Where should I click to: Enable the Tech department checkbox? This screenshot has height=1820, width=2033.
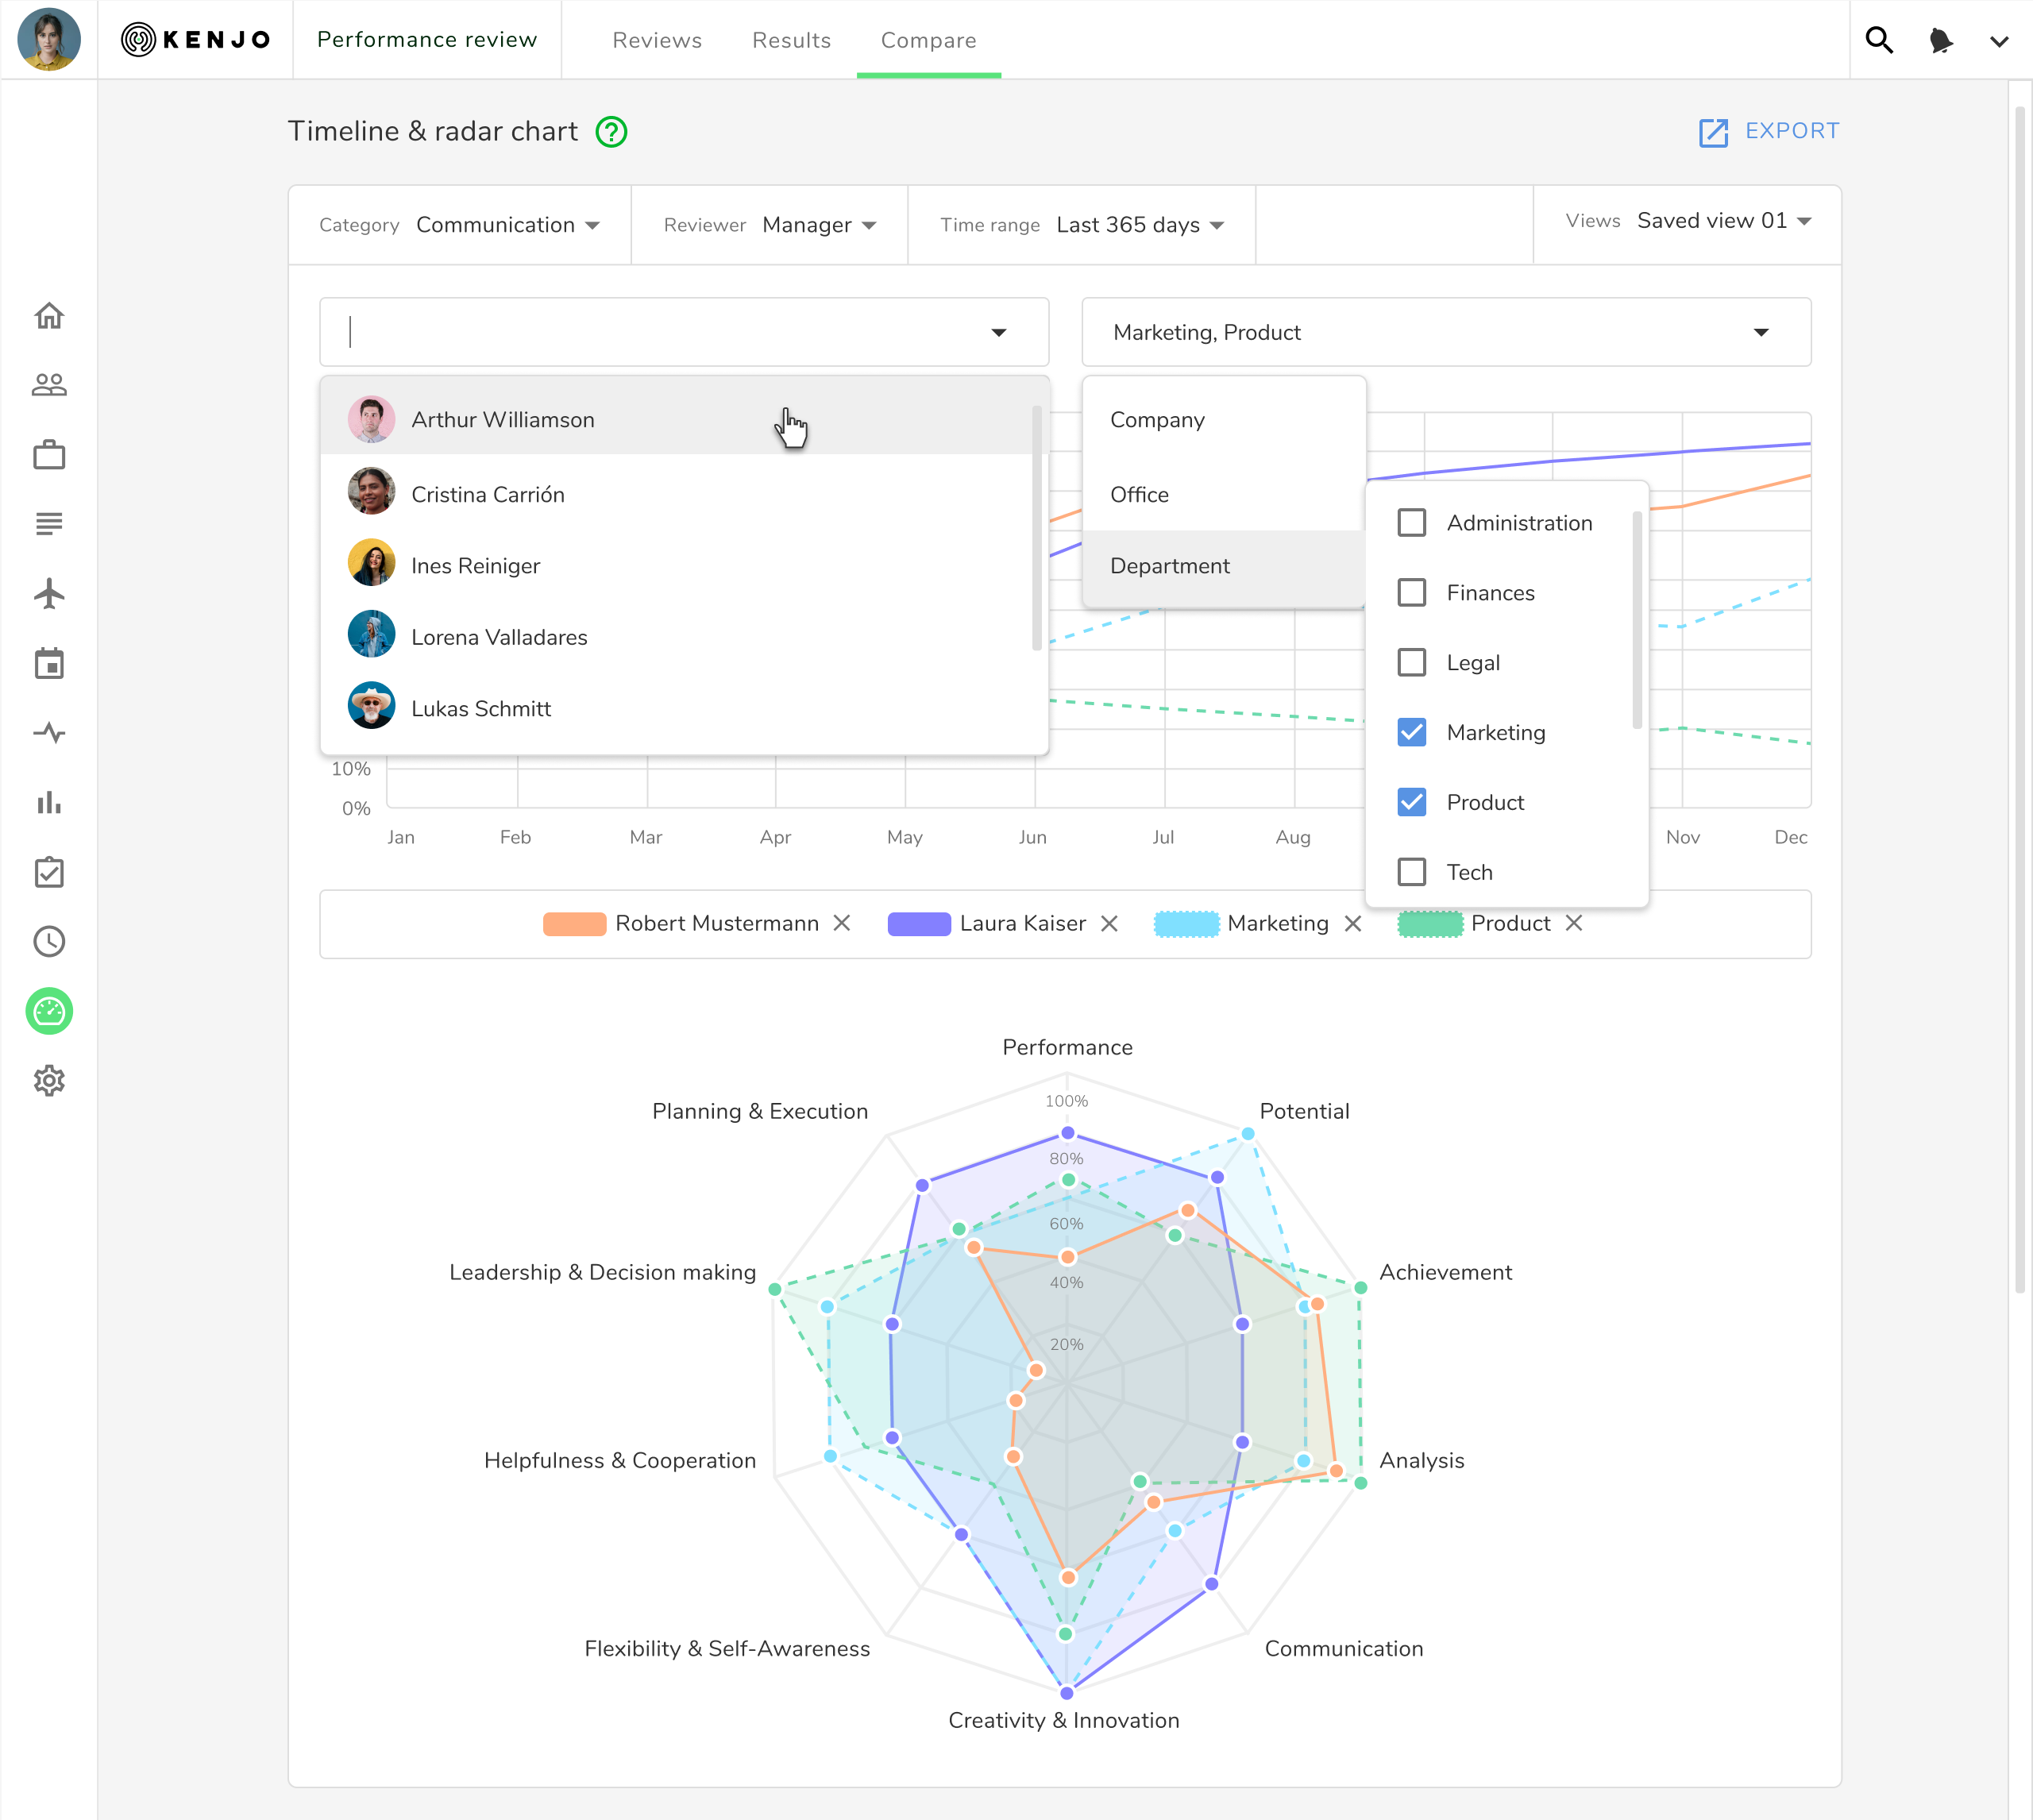tap(1411, 872)
